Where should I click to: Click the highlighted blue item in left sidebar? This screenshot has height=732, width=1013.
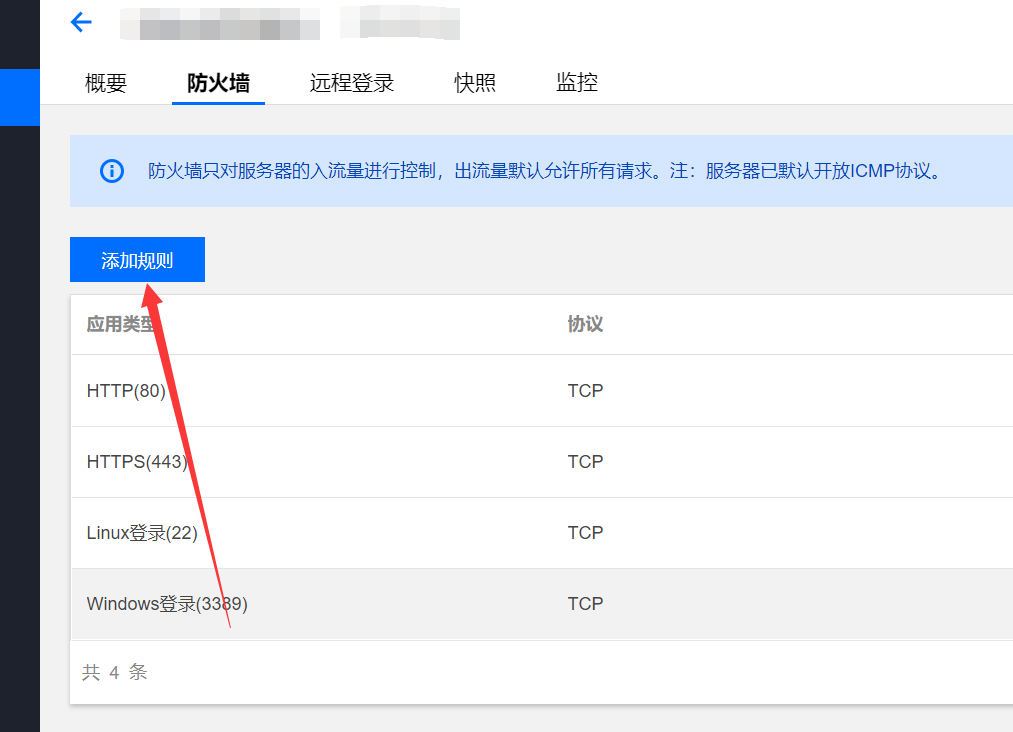click(x=20, y=98)
